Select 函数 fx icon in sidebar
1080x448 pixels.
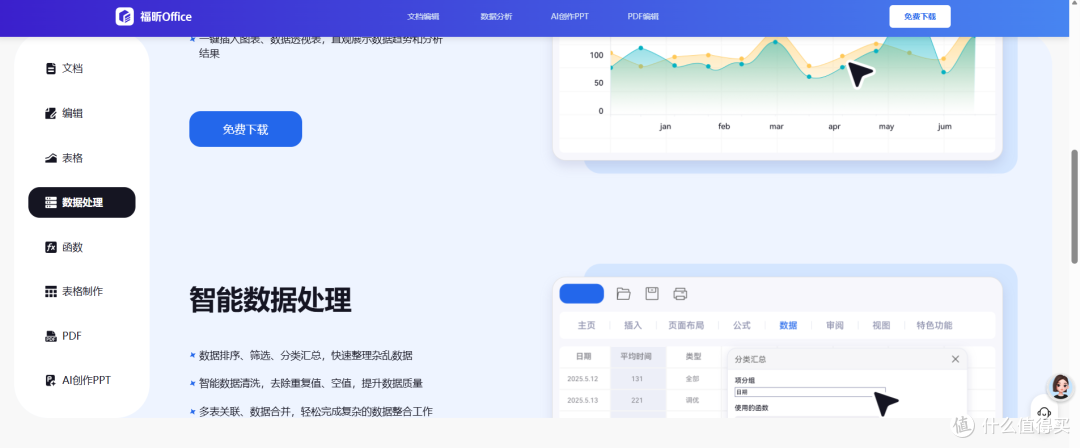point(50,247)
